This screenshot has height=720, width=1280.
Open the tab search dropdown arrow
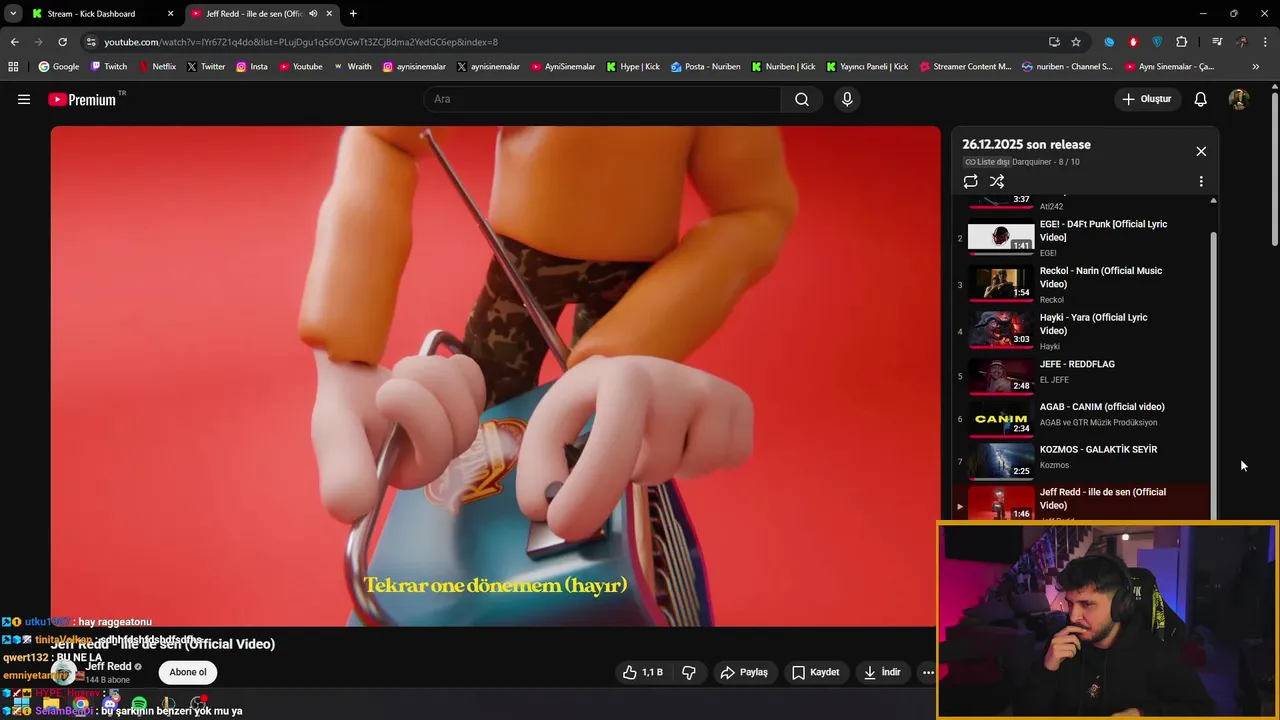pyautogui.click(x=13, y=14)
